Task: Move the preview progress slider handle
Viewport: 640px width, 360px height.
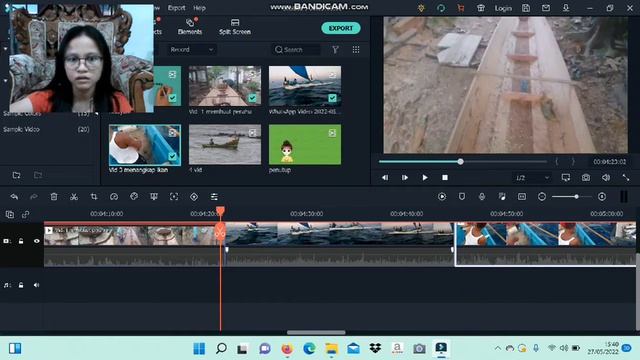Action: (460, 162)
